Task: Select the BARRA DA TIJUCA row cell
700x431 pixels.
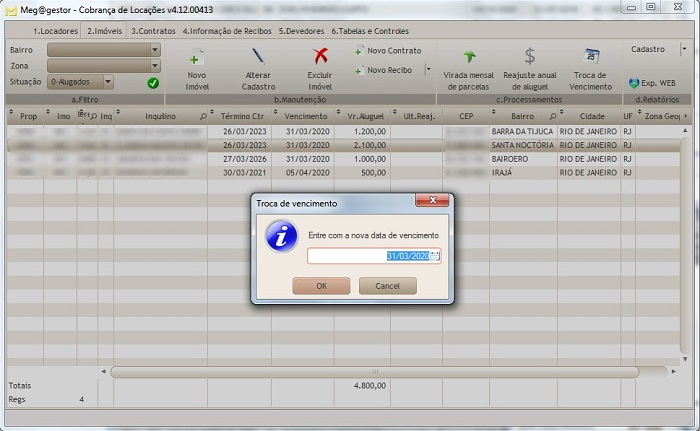Action: (522, 131)
